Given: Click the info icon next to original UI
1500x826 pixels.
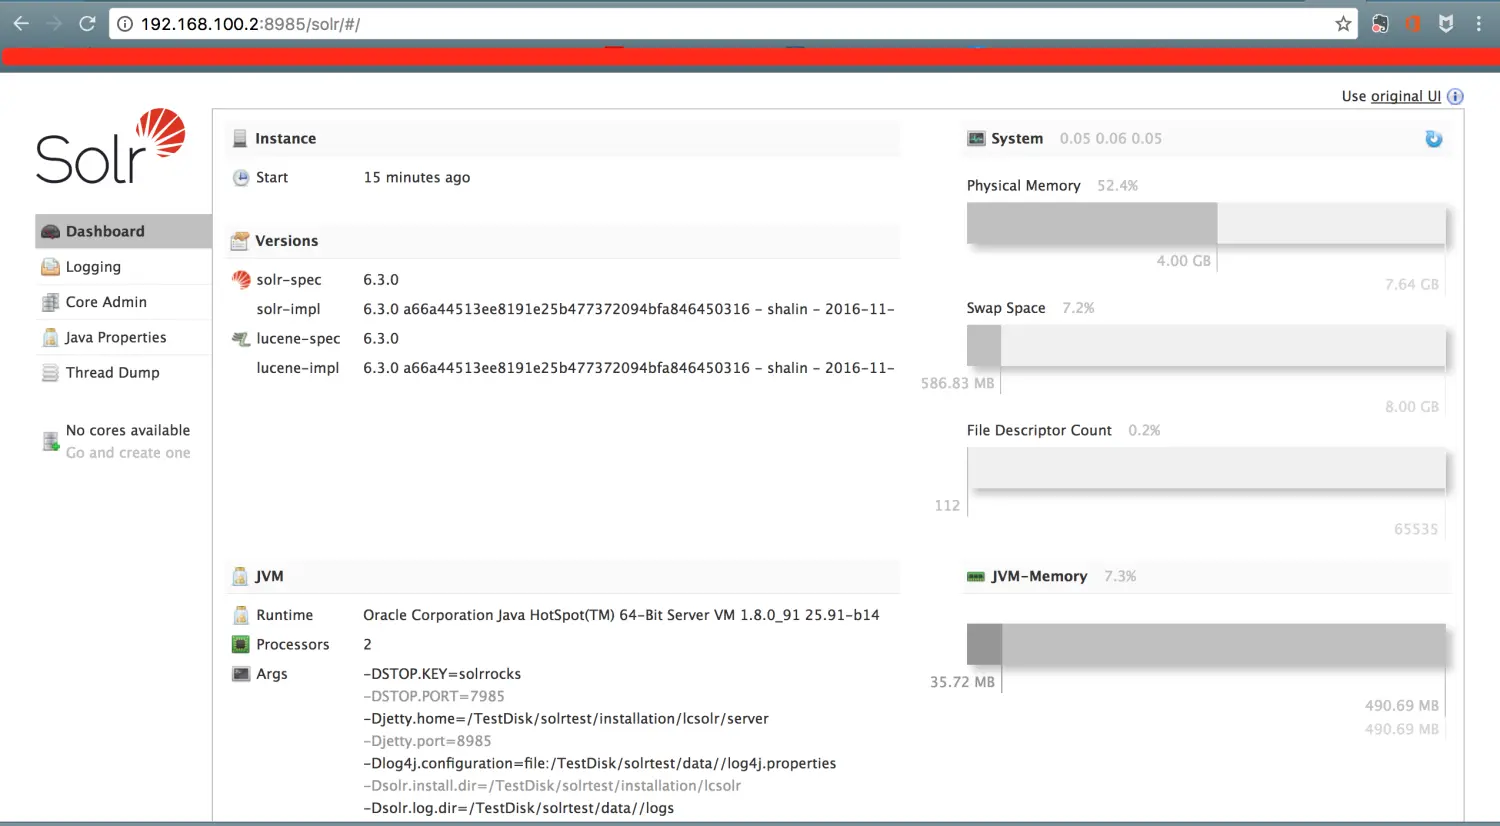Looking at the screenshot, I should coord(1455,96).
